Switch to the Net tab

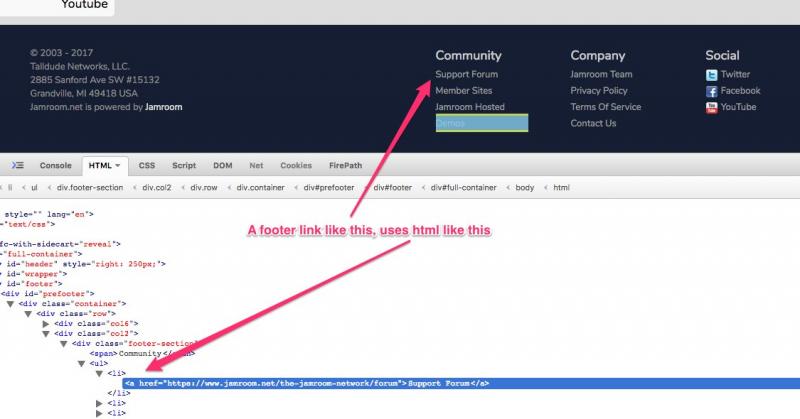(x=256, y=165)
